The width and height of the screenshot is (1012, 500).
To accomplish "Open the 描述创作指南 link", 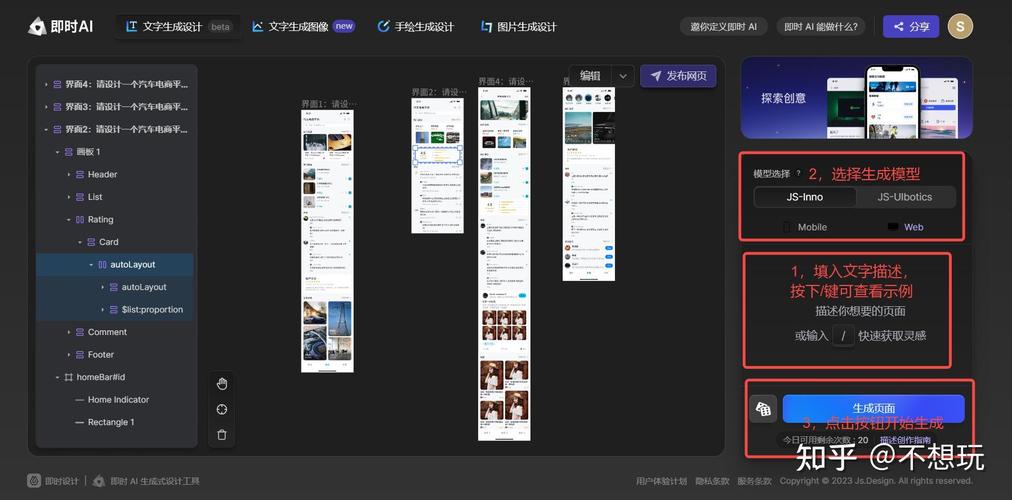I will point(905,440).
